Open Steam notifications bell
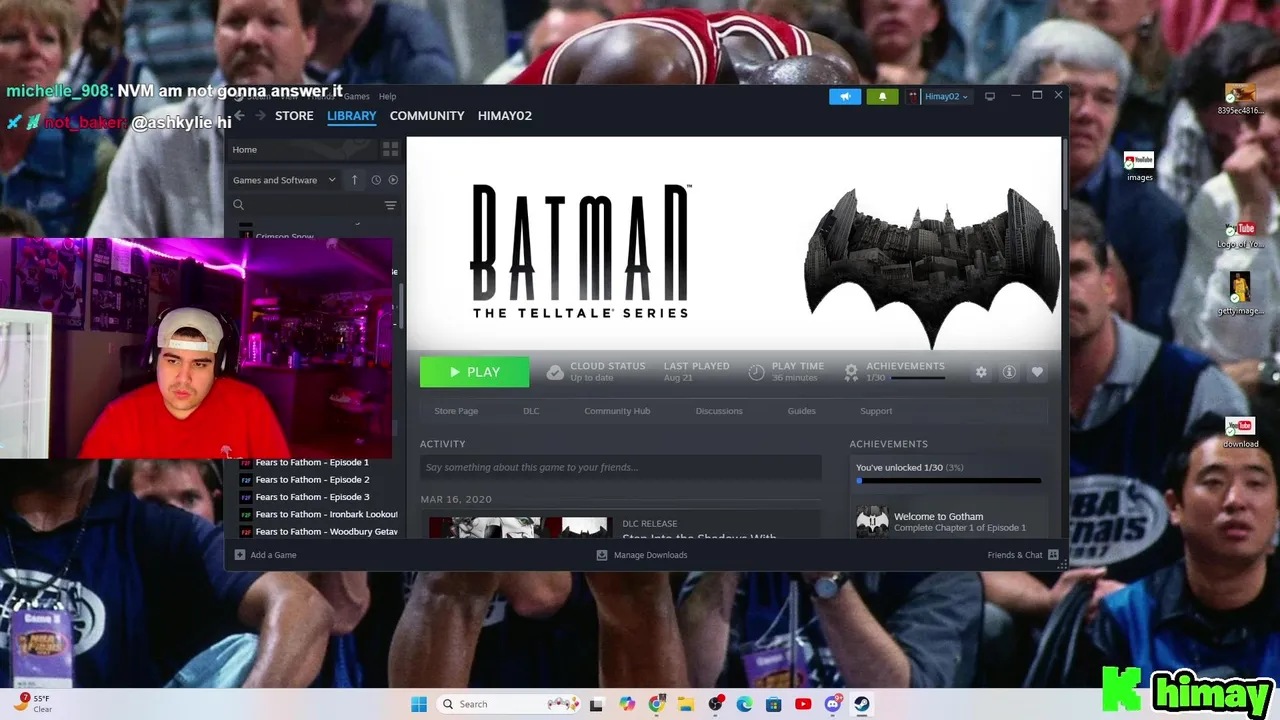The height and width of the screenshot is (720, 1280). [882, 96]
